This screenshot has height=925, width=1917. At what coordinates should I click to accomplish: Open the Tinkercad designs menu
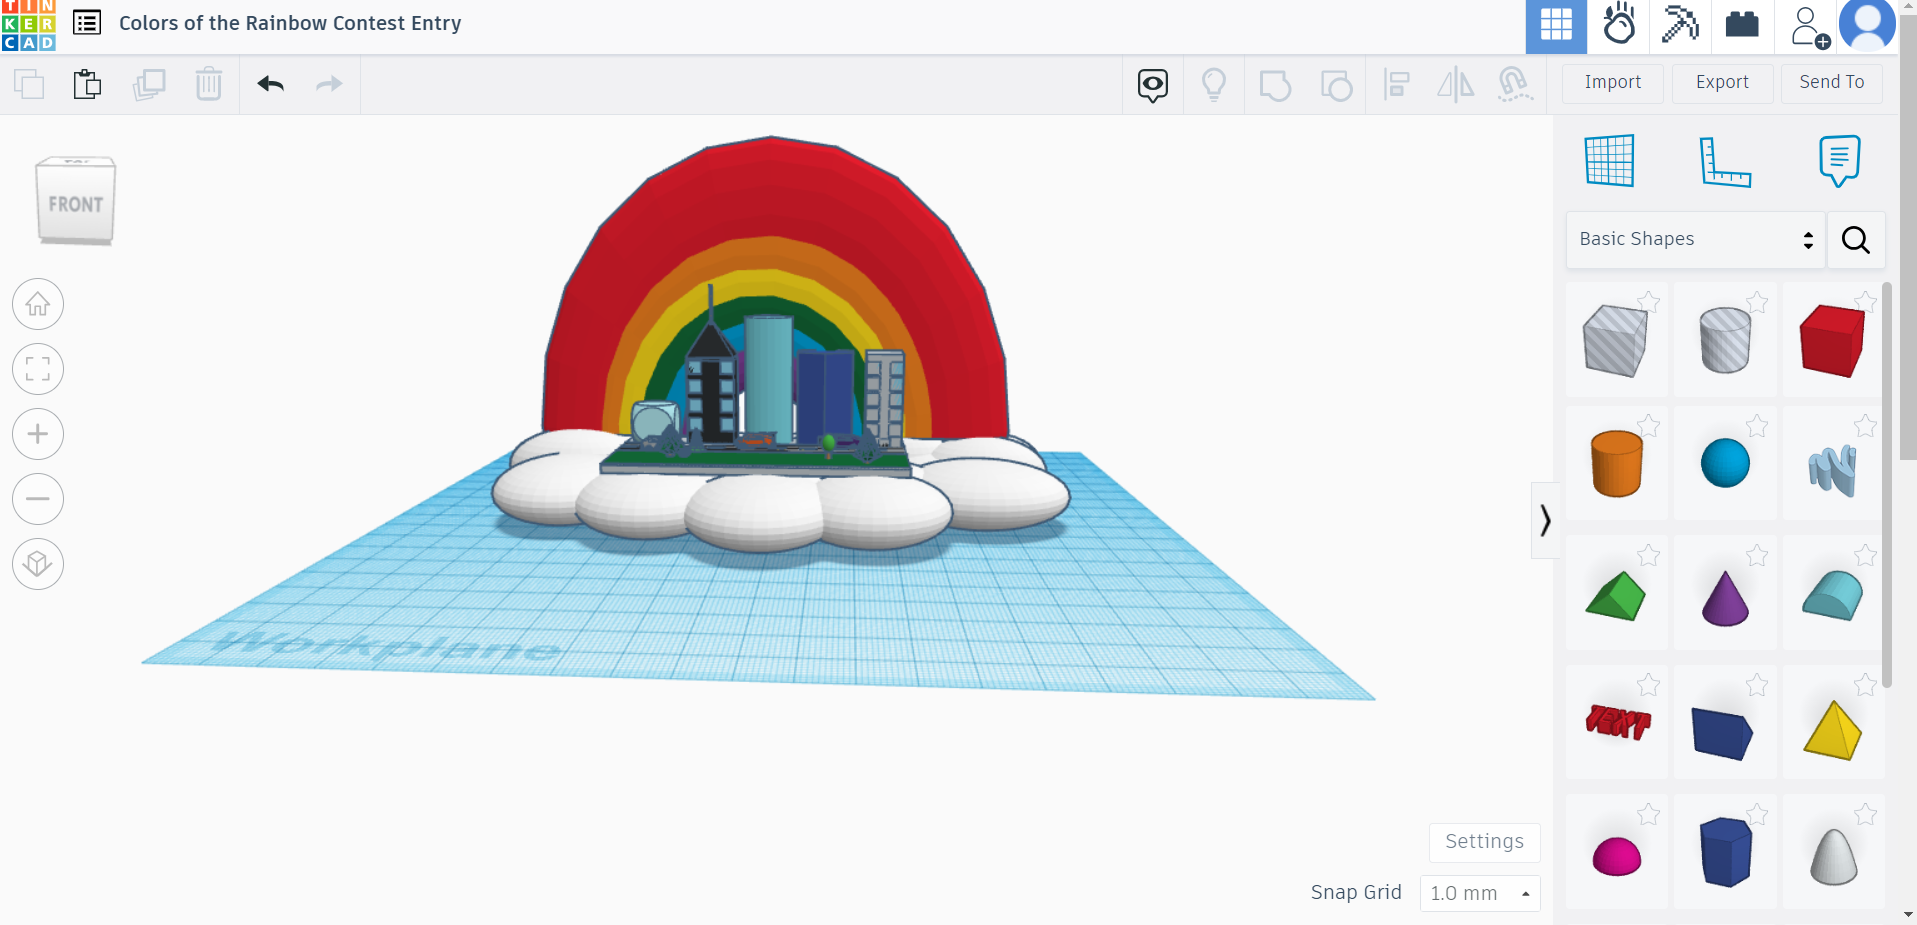coord(87,22)
